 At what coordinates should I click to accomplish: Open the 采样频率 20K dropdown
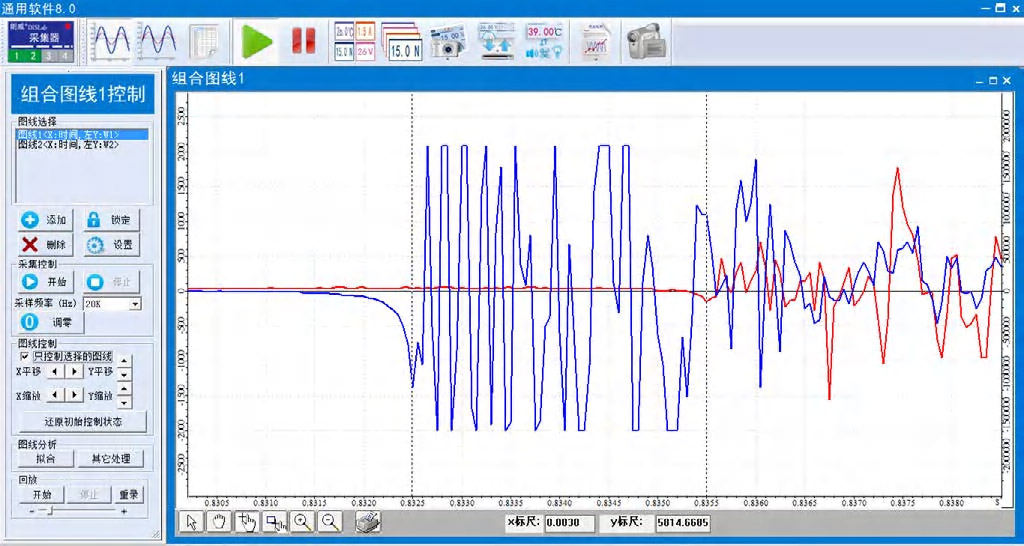click(135, 303)
